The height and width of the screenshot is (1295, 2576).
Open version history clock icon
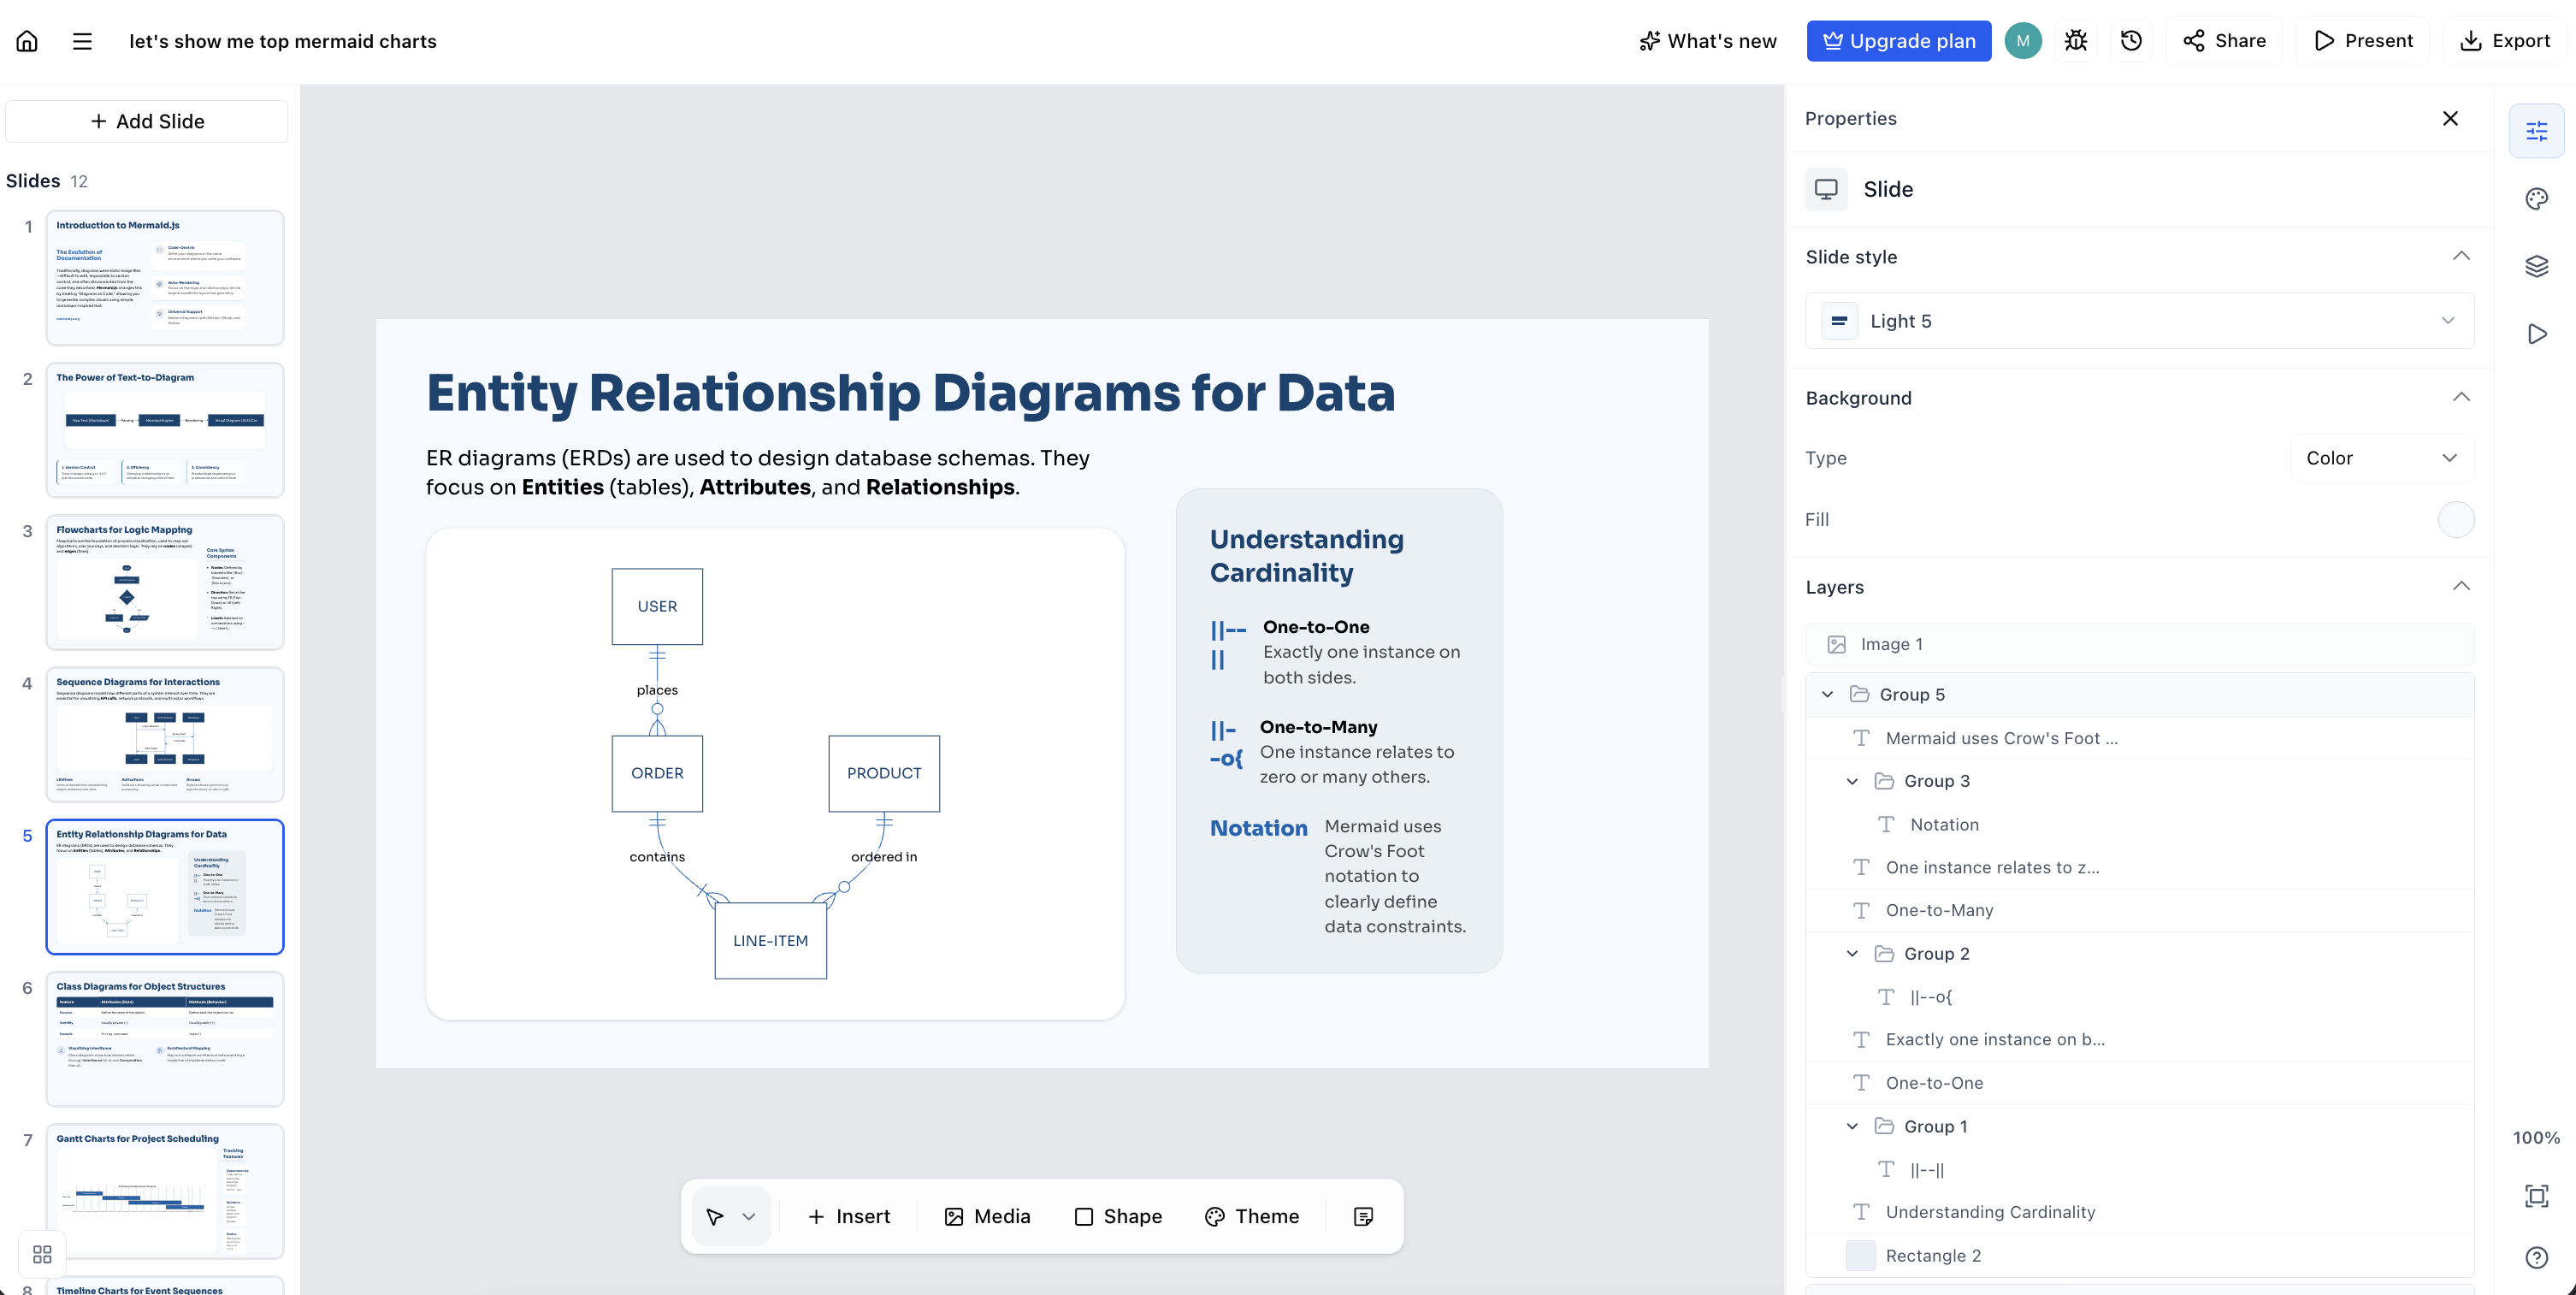pyautogui.click(x=2131, y=41)
